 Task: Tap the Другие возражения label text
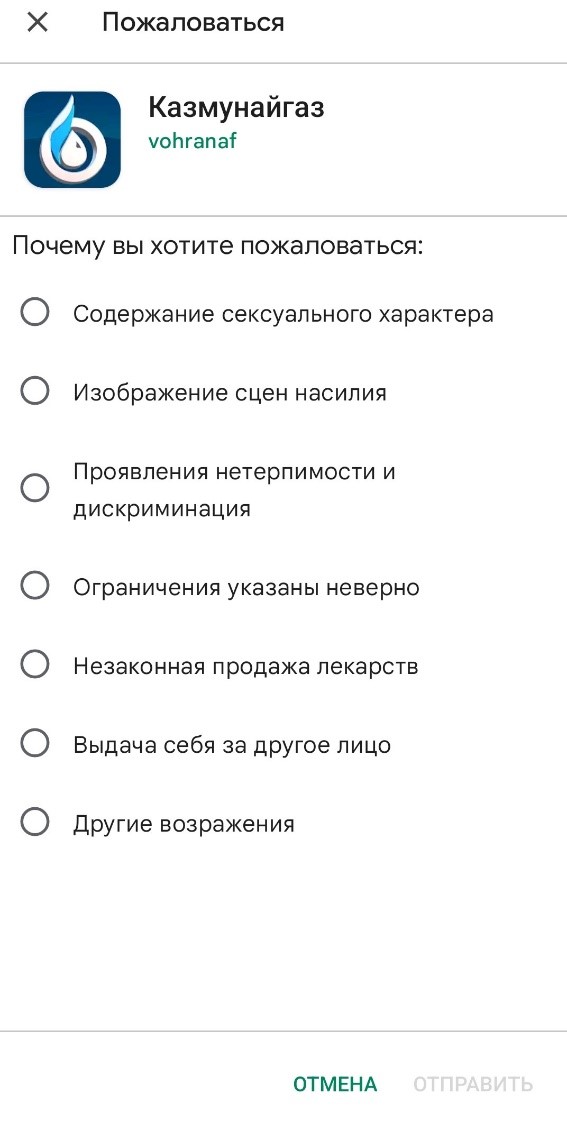click(x=184, y=824)
